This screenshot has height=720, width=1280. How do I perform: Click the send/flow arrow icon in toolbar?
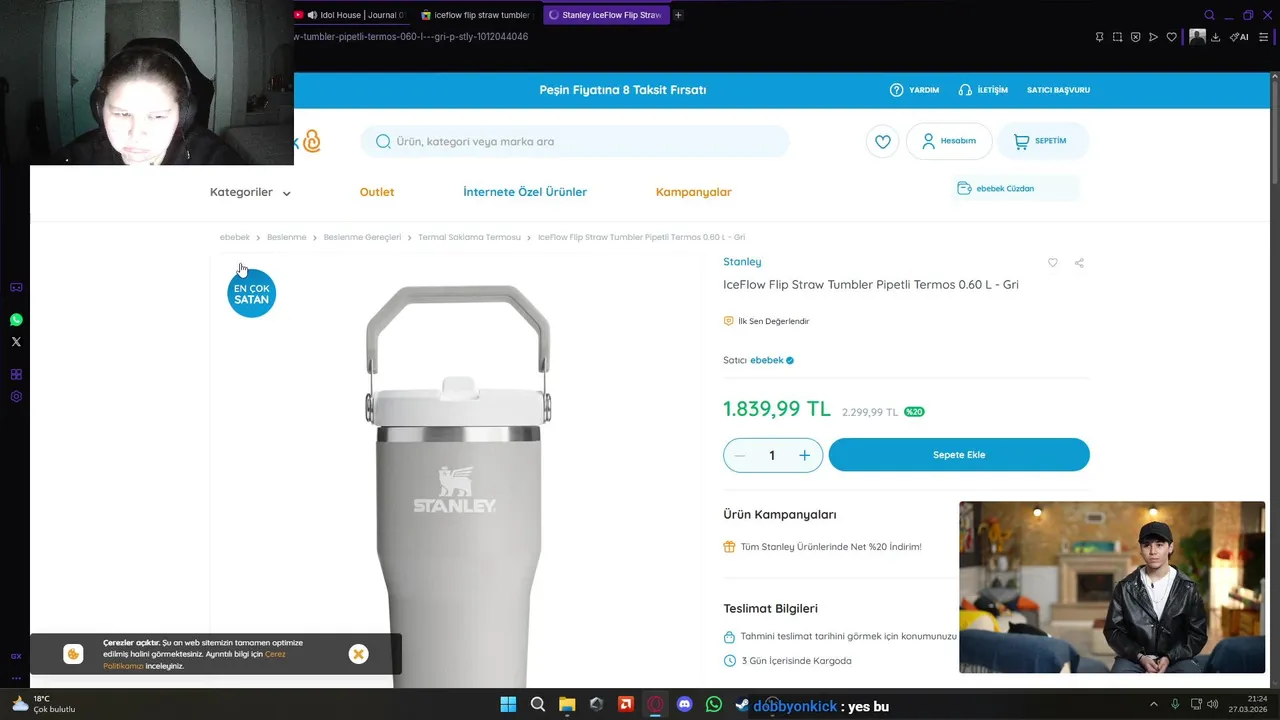point(1153,37)
